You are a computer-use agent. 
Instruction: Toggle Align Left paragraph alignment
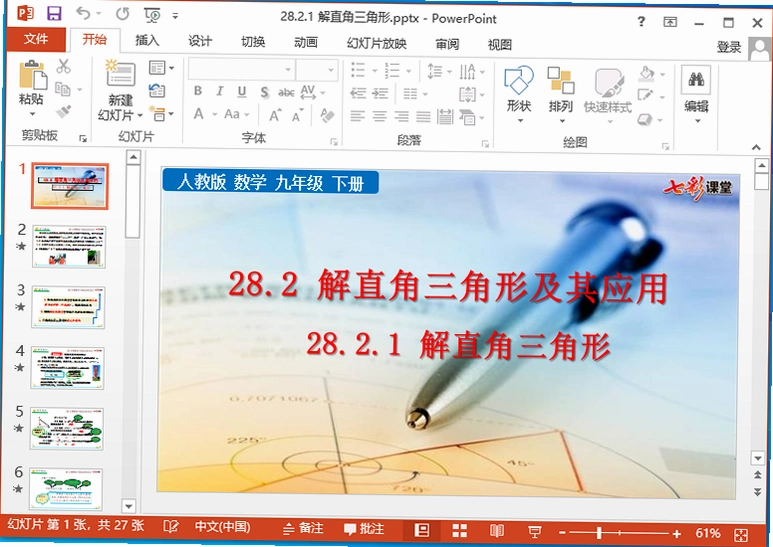click(357, 116)
